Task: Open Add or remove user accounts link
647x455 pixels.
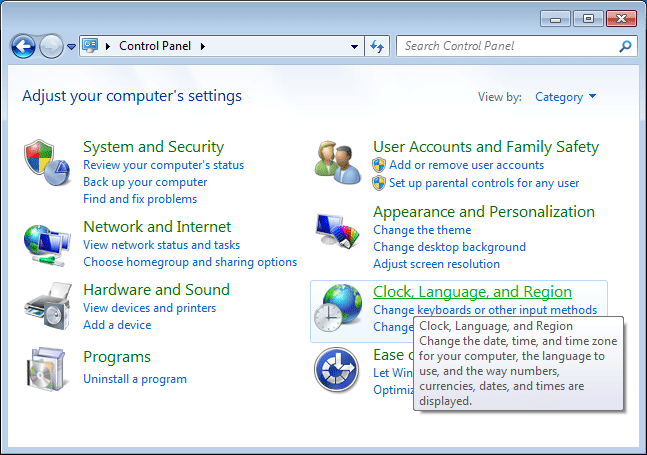Action: point(466,165)
